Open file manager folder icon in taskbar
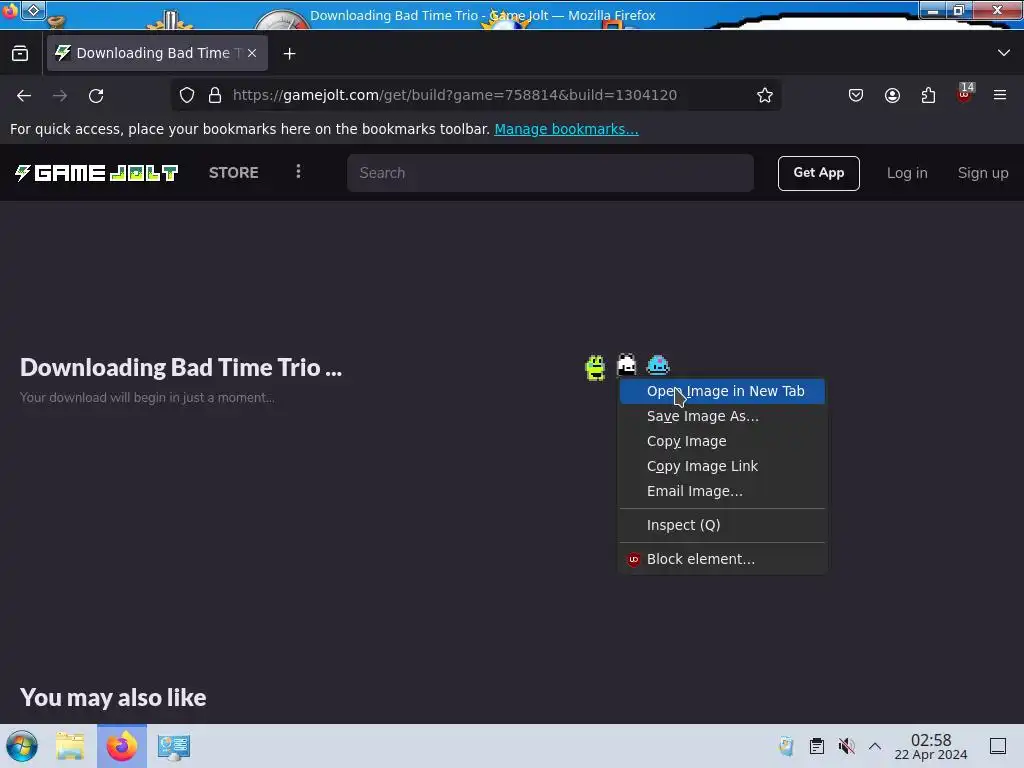 click(70, 746)
